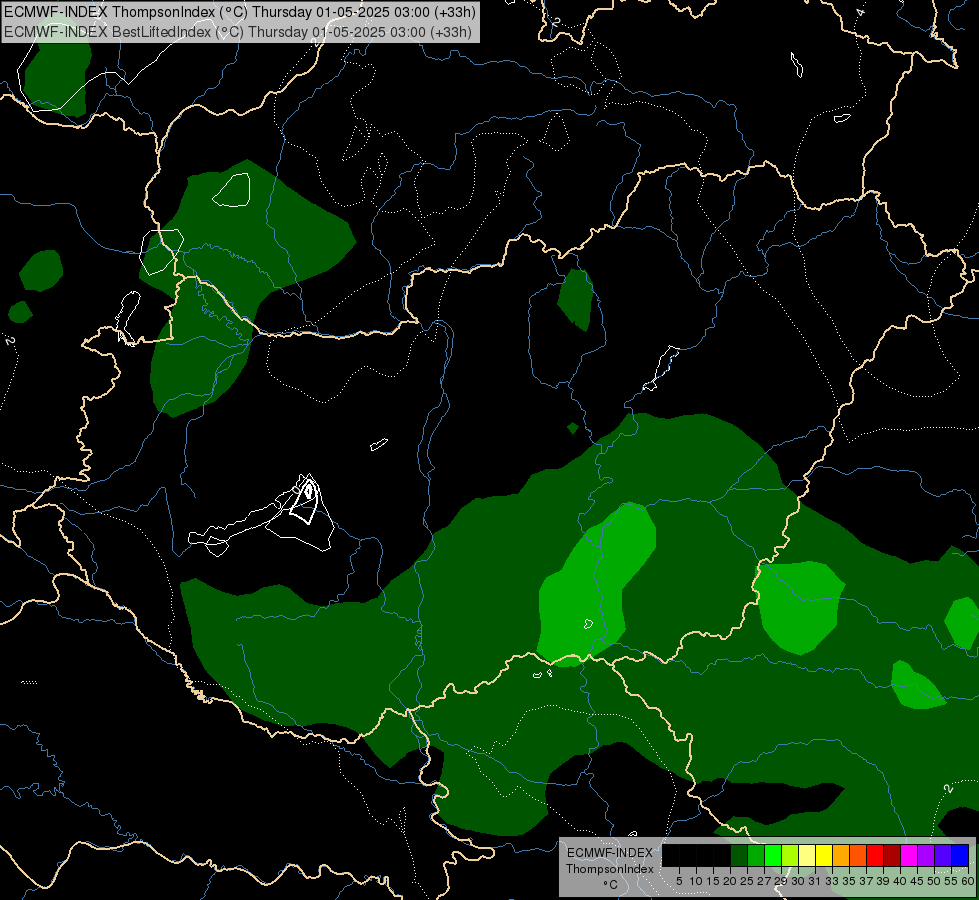Image resolution: width=979 pixels, height=900 pixels.
Task: Select the purple 45-50 legend swatch
Action: (926, 855)
